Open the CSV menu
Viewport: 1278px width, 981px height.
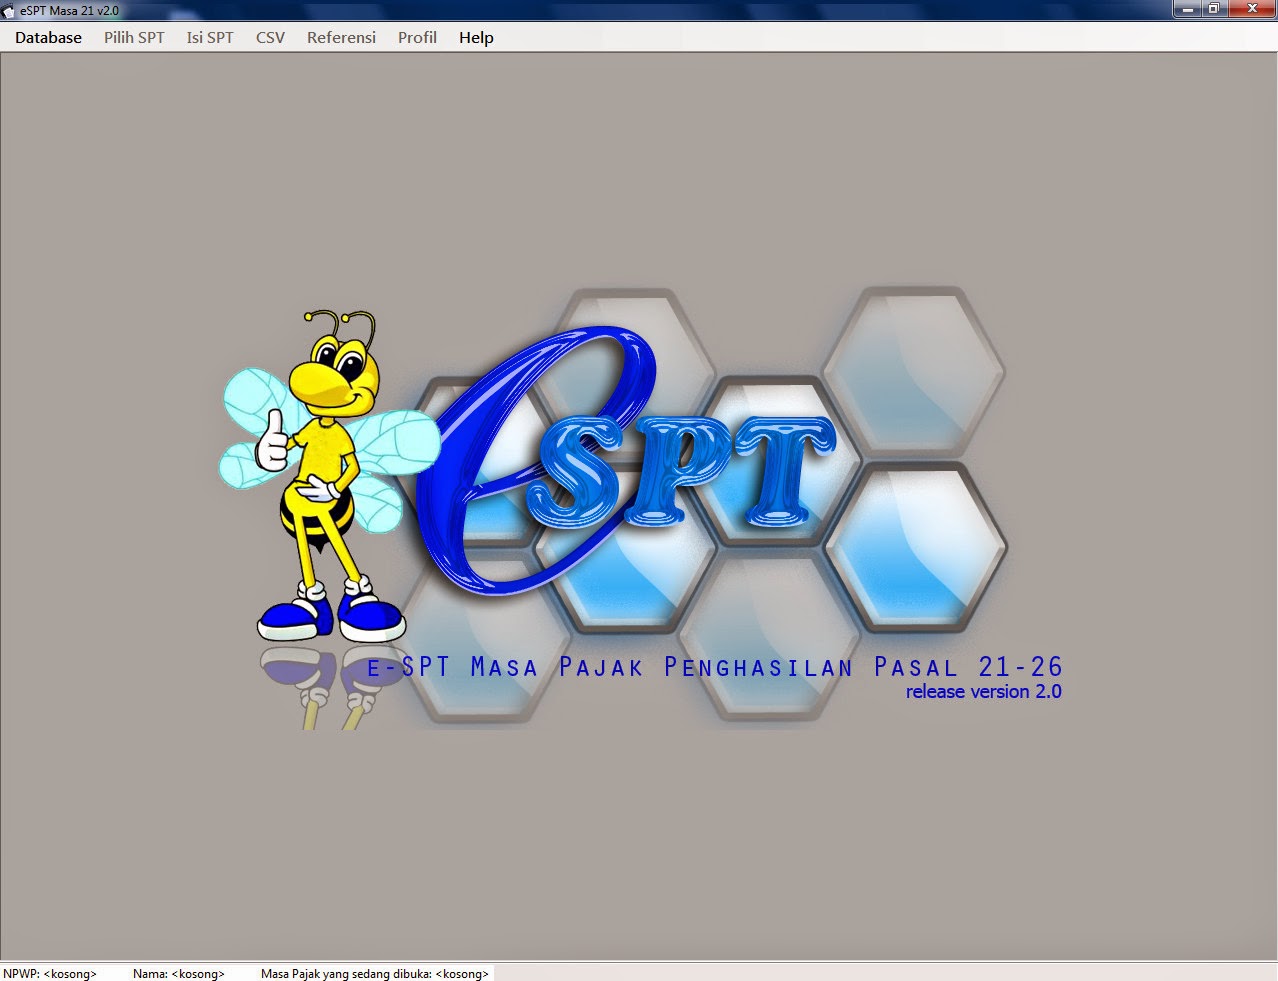(270, 37)
